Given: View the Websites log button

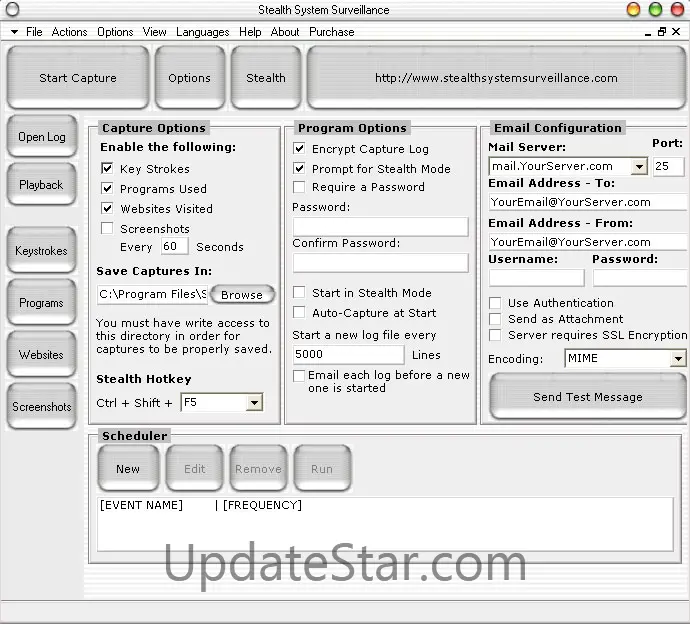Looking at the screenshot, I should click(42, 355).
